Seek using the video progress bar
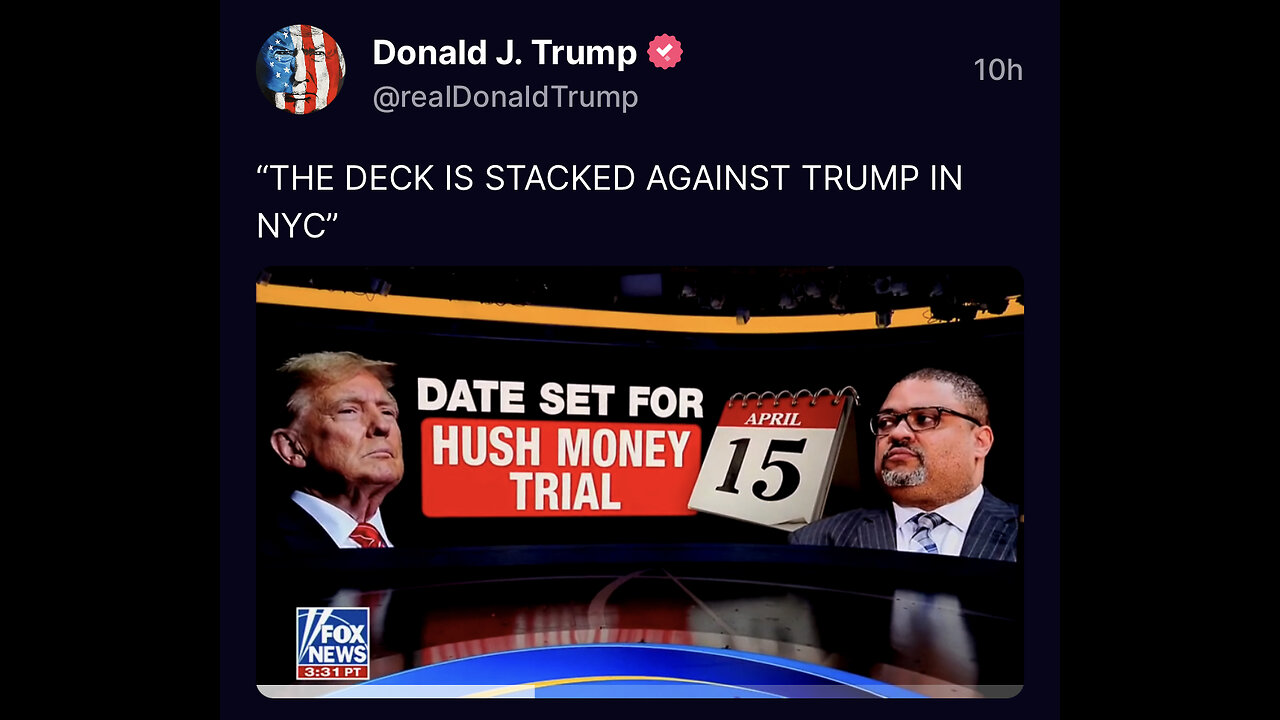This screenshot has height=720, width=1280. (x=640, y=691)
